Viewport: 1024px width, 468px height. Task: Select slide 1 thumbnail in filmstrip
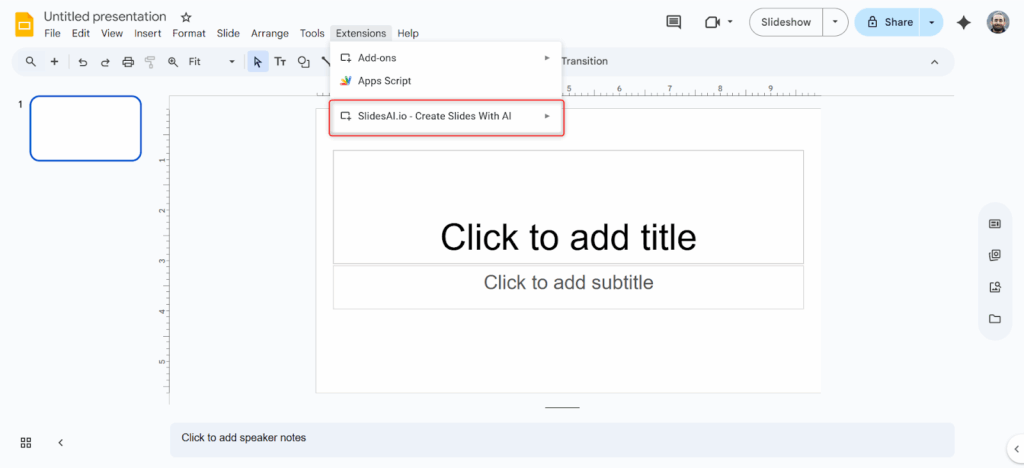[x=86, y=128]
